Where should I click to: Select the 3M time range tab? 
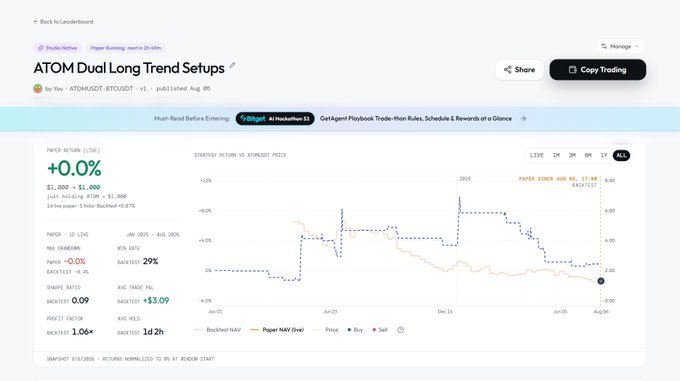pyautogui.click(x=572, y=155)
